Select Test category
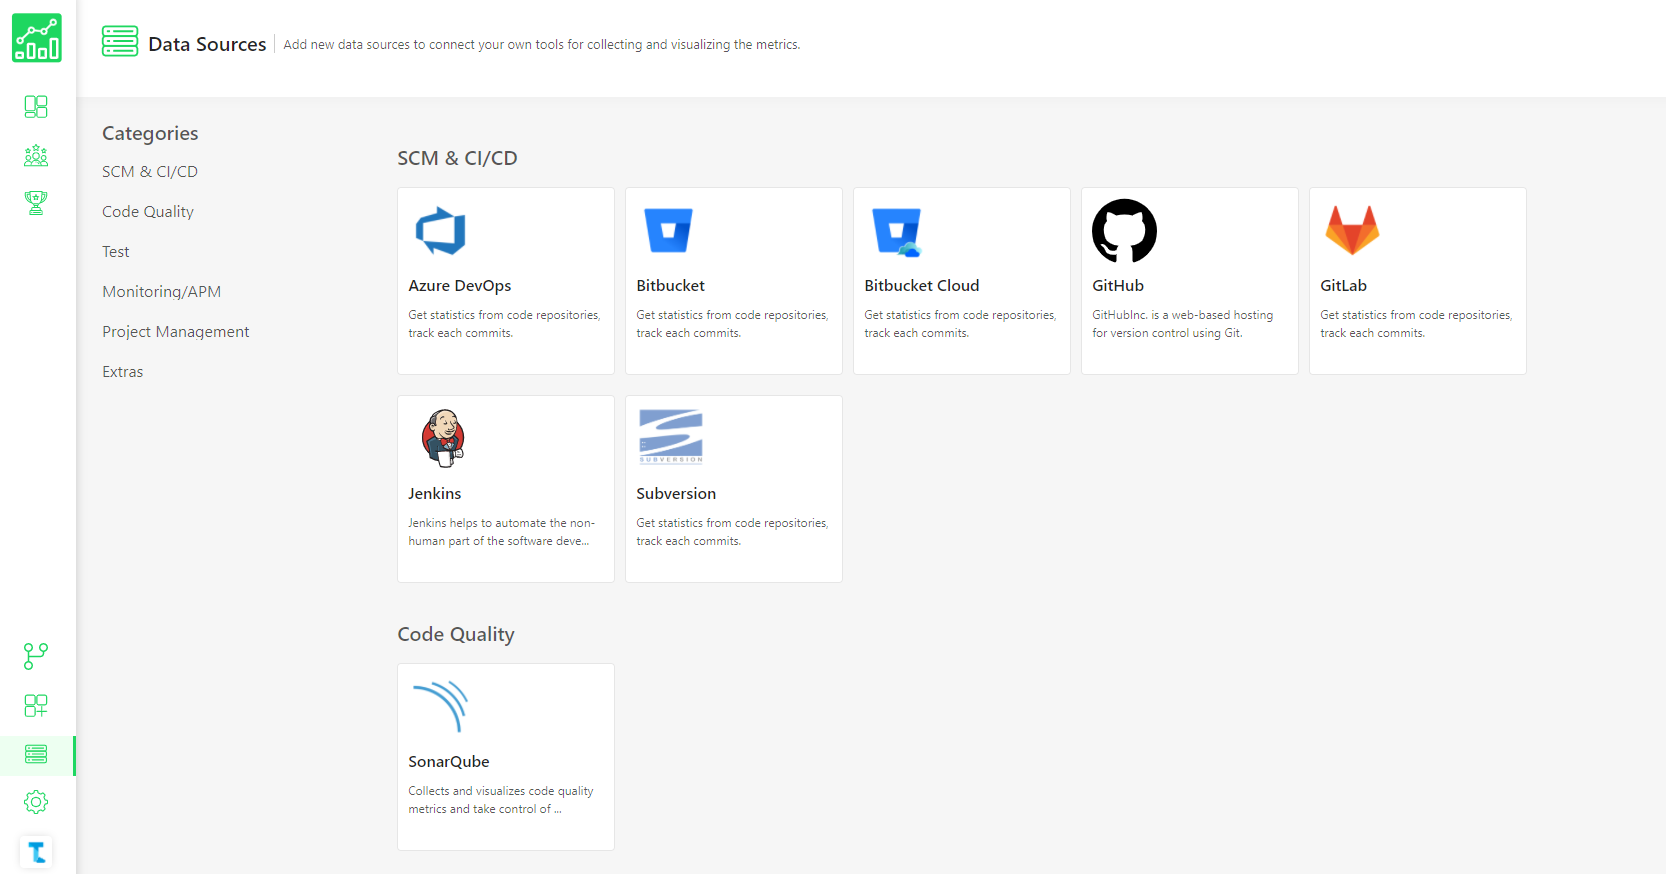The width and height of the screenshot is (1666, 874). point(116,252)
